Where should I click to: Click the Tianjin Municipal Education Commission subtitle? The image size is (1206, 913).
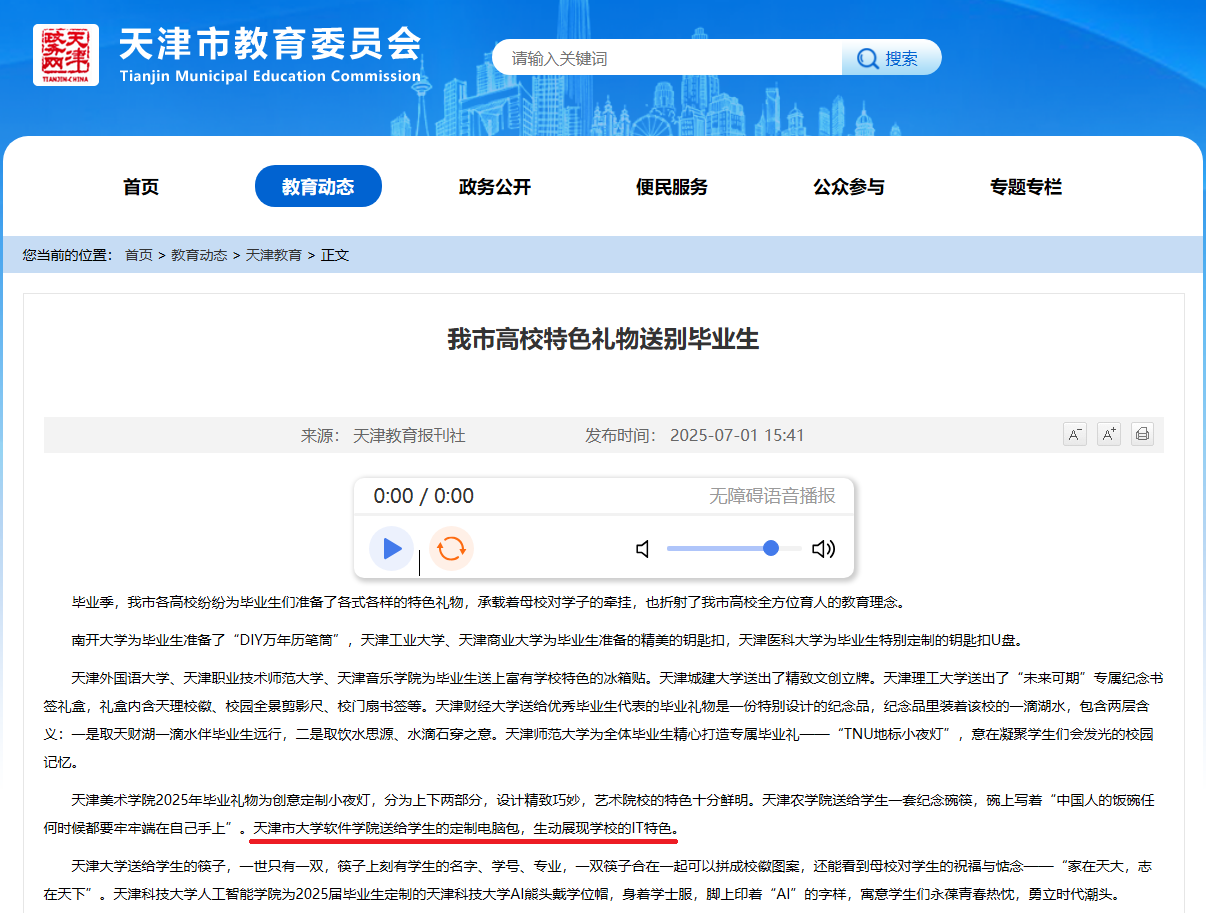tap(270, 76)
